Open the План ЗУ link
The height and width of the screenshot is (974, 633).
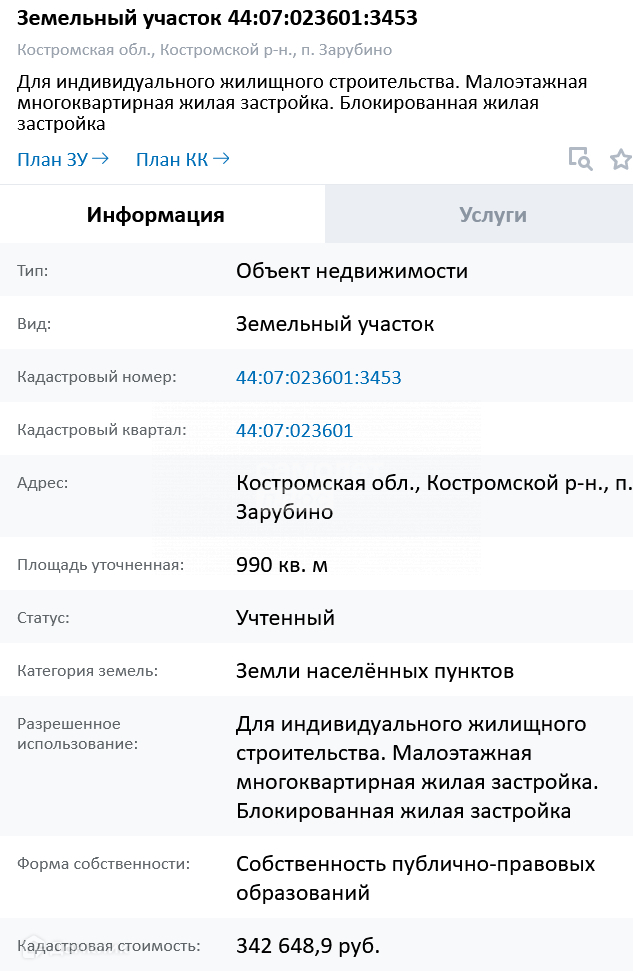tap(62, 159)
